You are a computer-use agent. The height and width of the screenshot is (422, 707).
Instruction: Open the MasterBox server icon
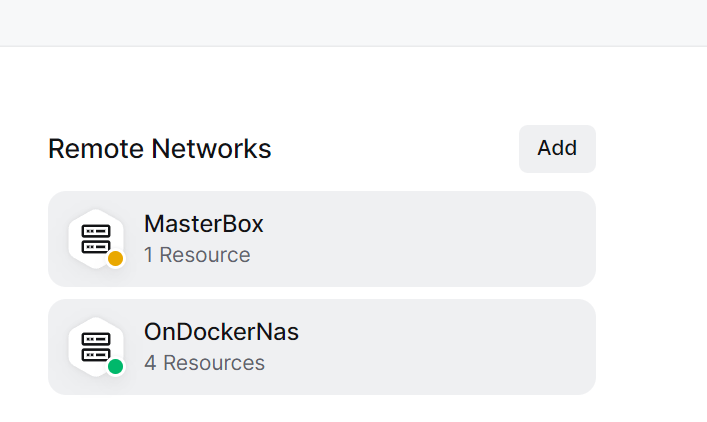96,239
